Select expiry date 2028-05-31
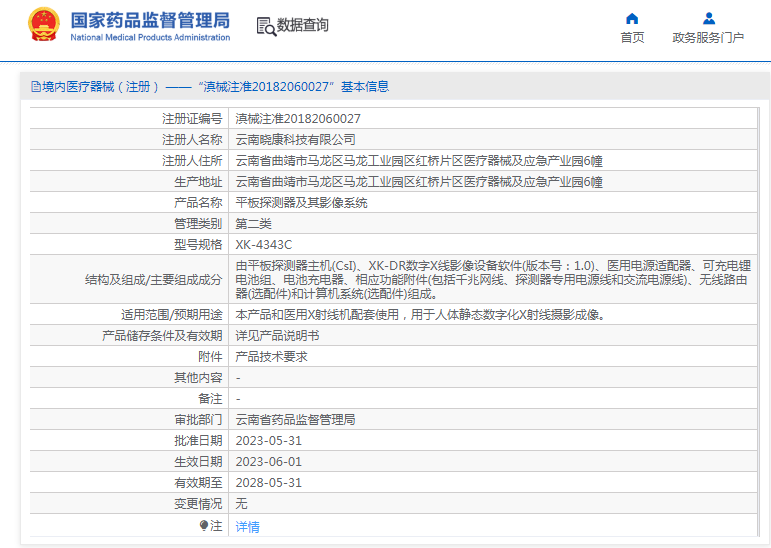Viewport: 771px width, 548px height. coord(268,483)
